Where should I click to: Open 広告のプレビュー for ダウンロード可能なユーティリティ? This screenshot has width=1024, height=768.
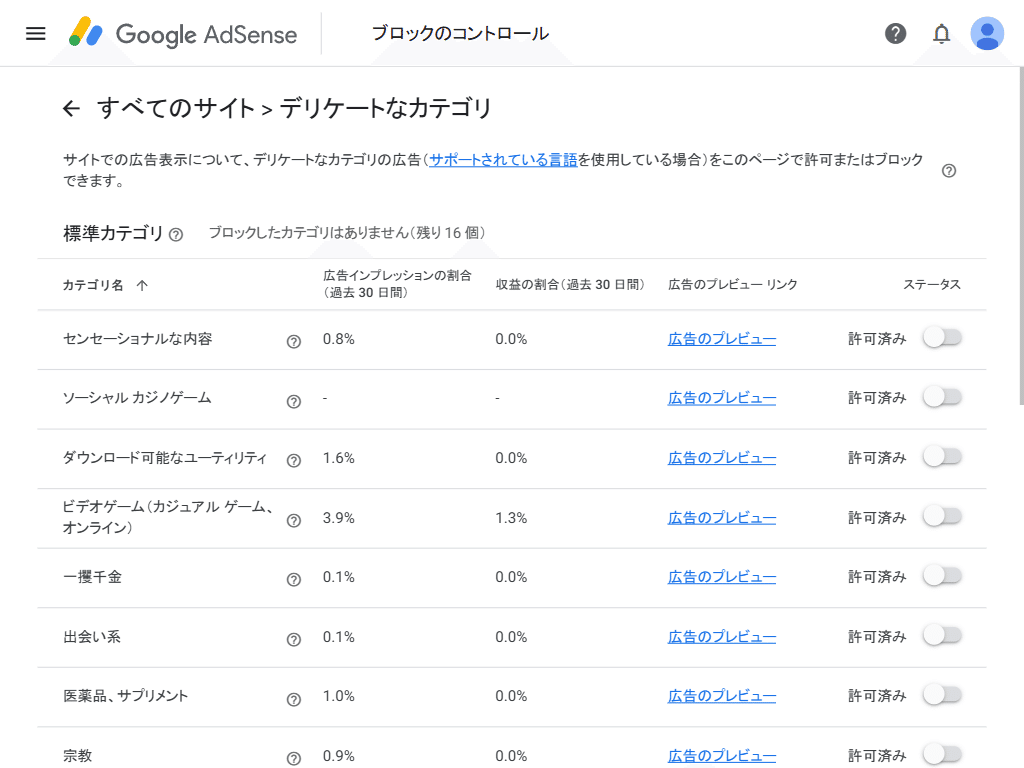pyautogui.click(x=722, y=458)
